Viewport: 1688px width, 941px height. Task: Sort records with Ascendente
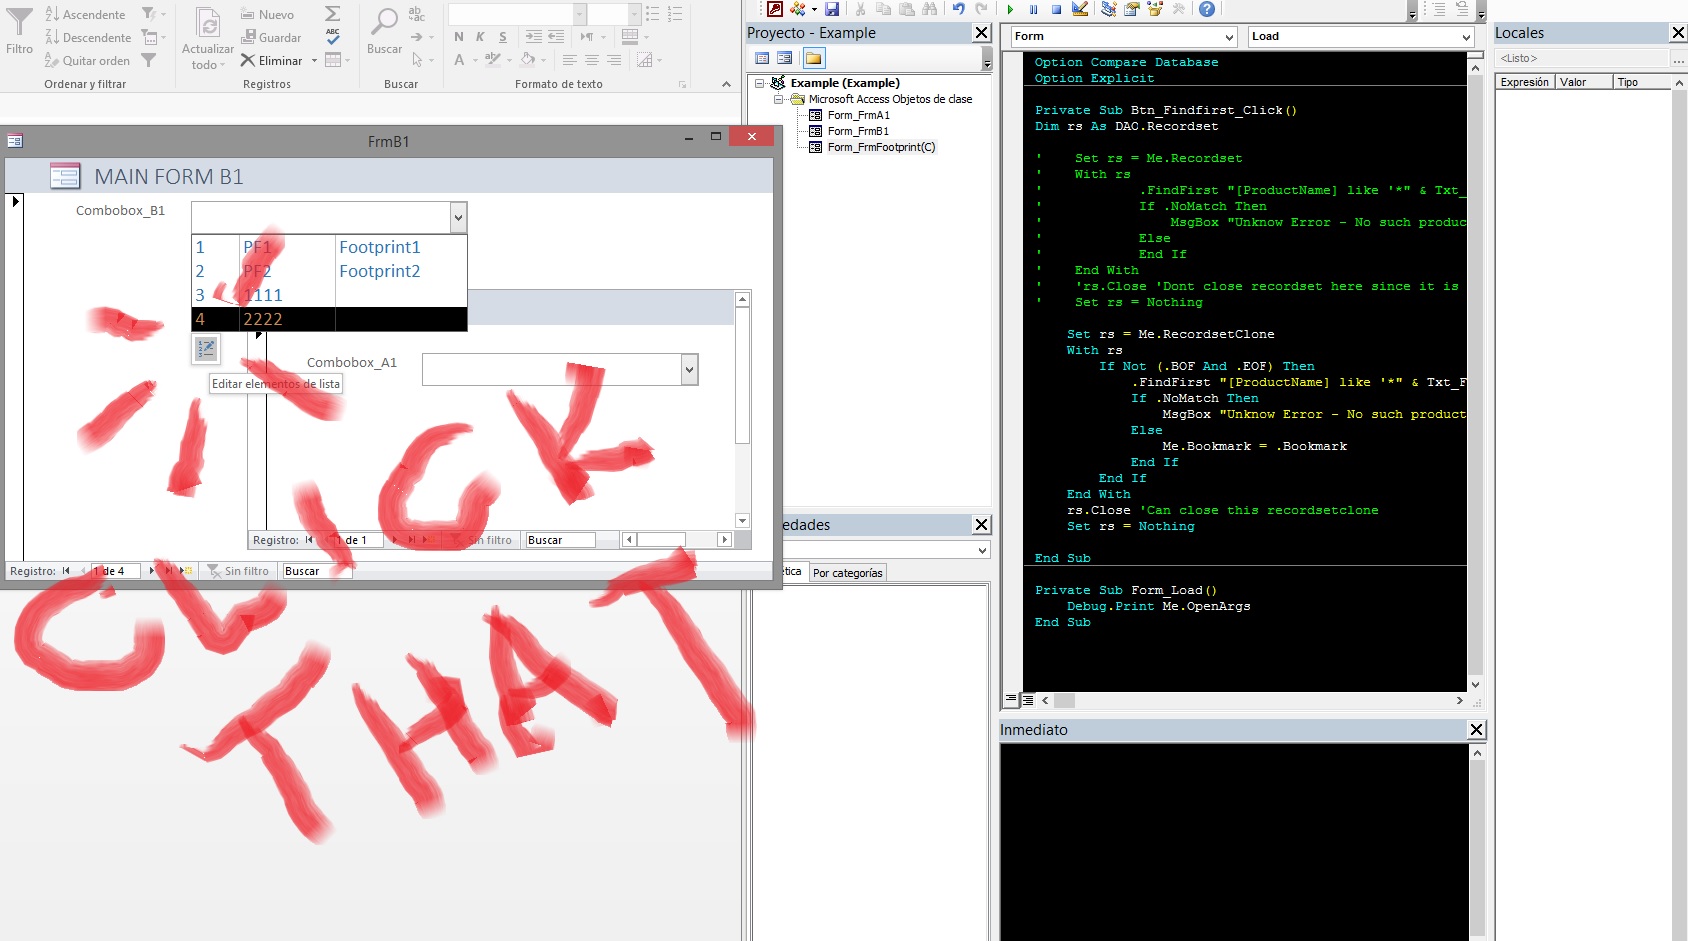85,14
